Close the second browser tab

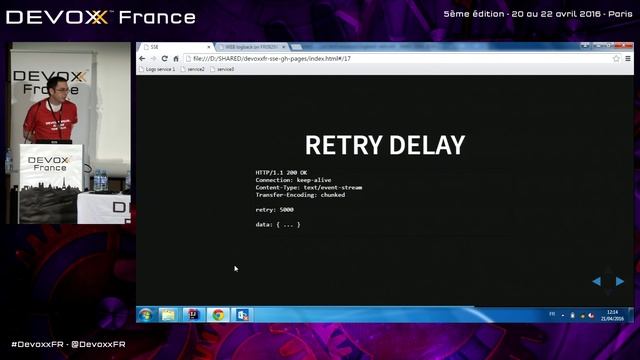284,47
